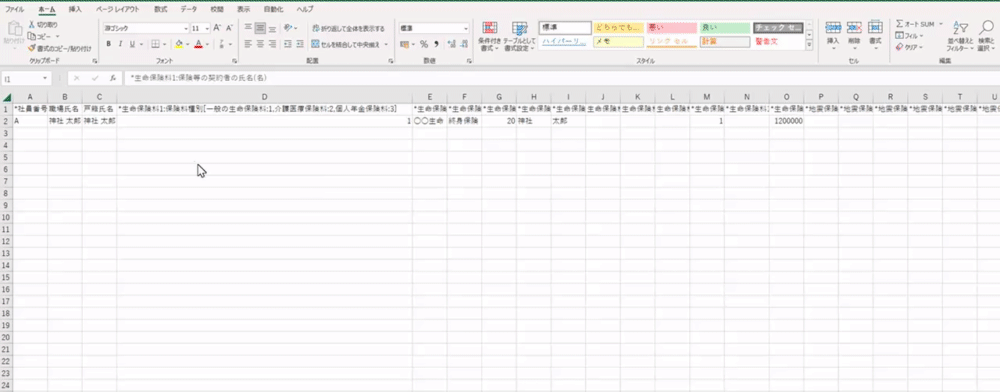This screenshot has width=1000, height=392.
Task: Click the Insert cells icon
Action: pyautogui.click(x=833, y=27)
